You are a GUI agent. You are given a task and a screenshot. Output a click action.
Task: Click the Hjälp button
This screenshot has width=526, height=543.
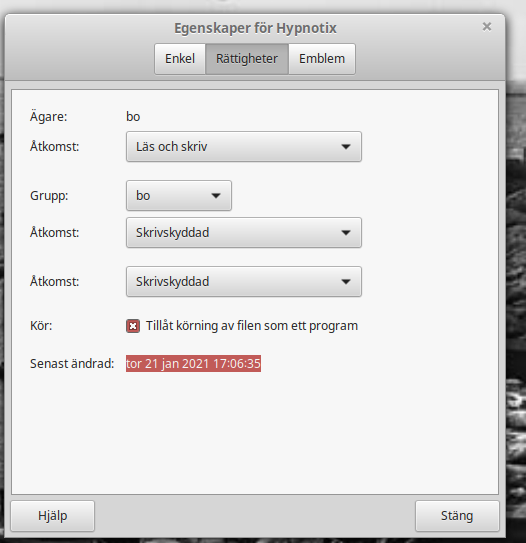pyautogui.click(x=53, y=516)
